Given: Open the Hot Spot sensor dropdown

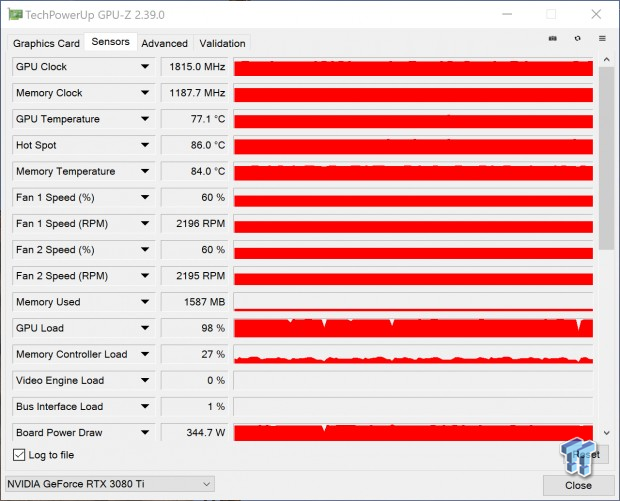Looking at the screenshot, I should [145, 145].
